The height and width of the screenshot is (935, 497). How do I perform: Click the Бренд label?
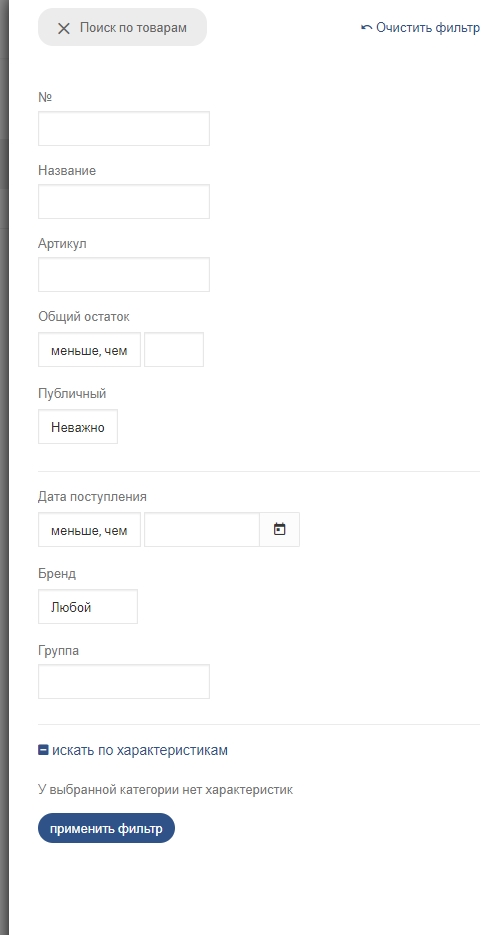tap(57, 574)
